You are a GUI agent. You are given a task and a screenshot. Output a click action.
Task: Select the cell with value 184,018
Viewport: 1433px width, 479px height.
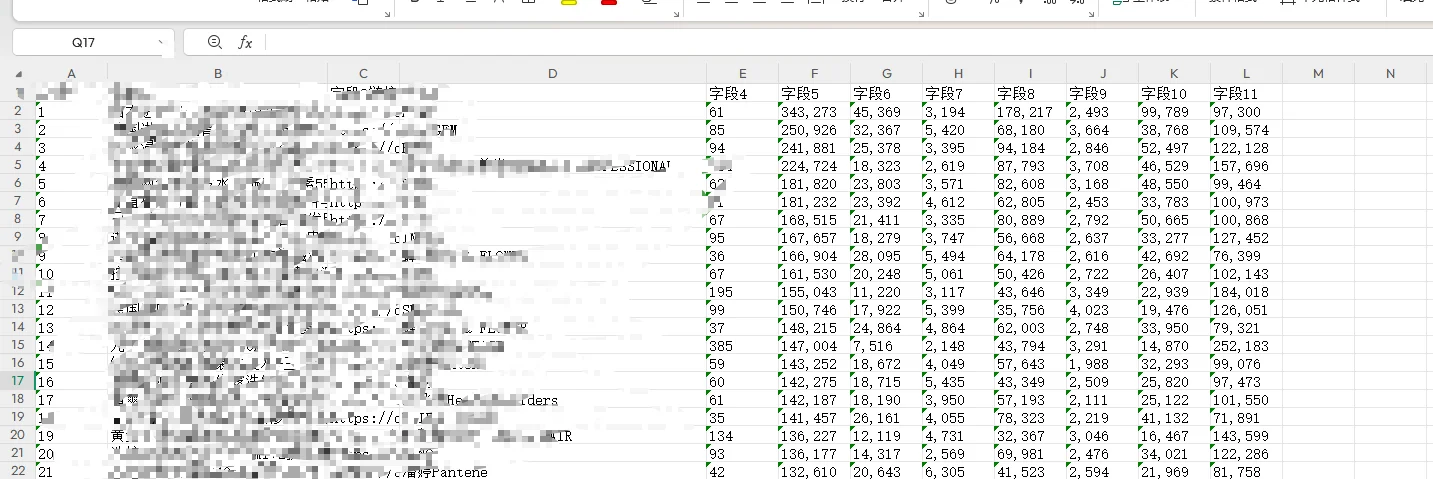pyautogui.click(x=1246, y=292)
